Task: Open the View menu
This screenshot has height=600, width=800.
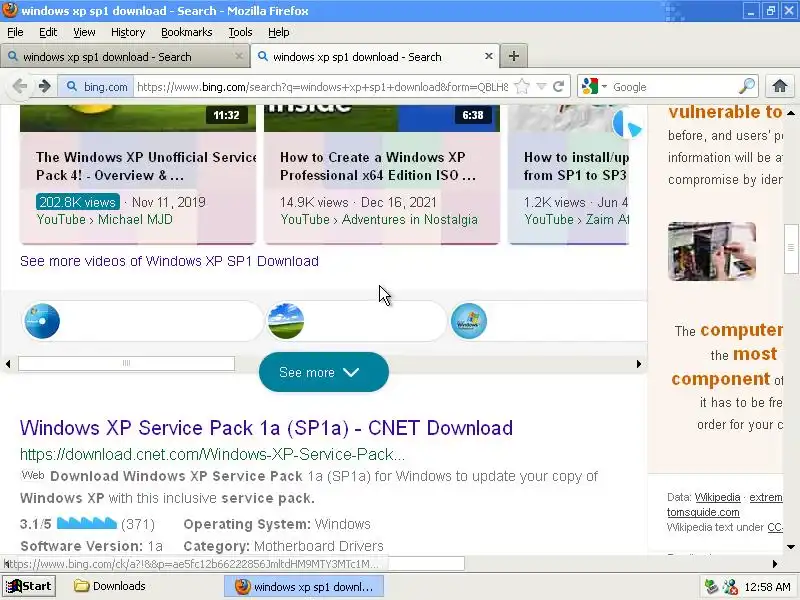Action: pyautogui.click(x=84, y=32)
